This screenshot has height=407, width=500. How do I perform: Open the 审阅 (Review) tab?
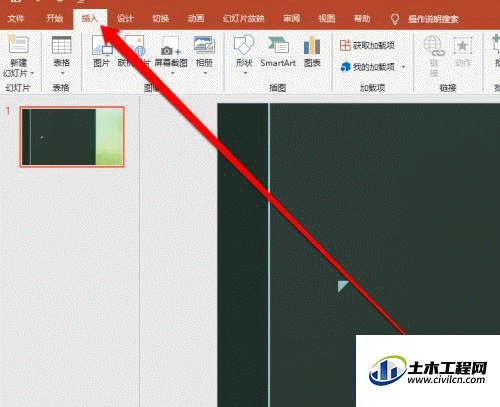pos(291,18)
